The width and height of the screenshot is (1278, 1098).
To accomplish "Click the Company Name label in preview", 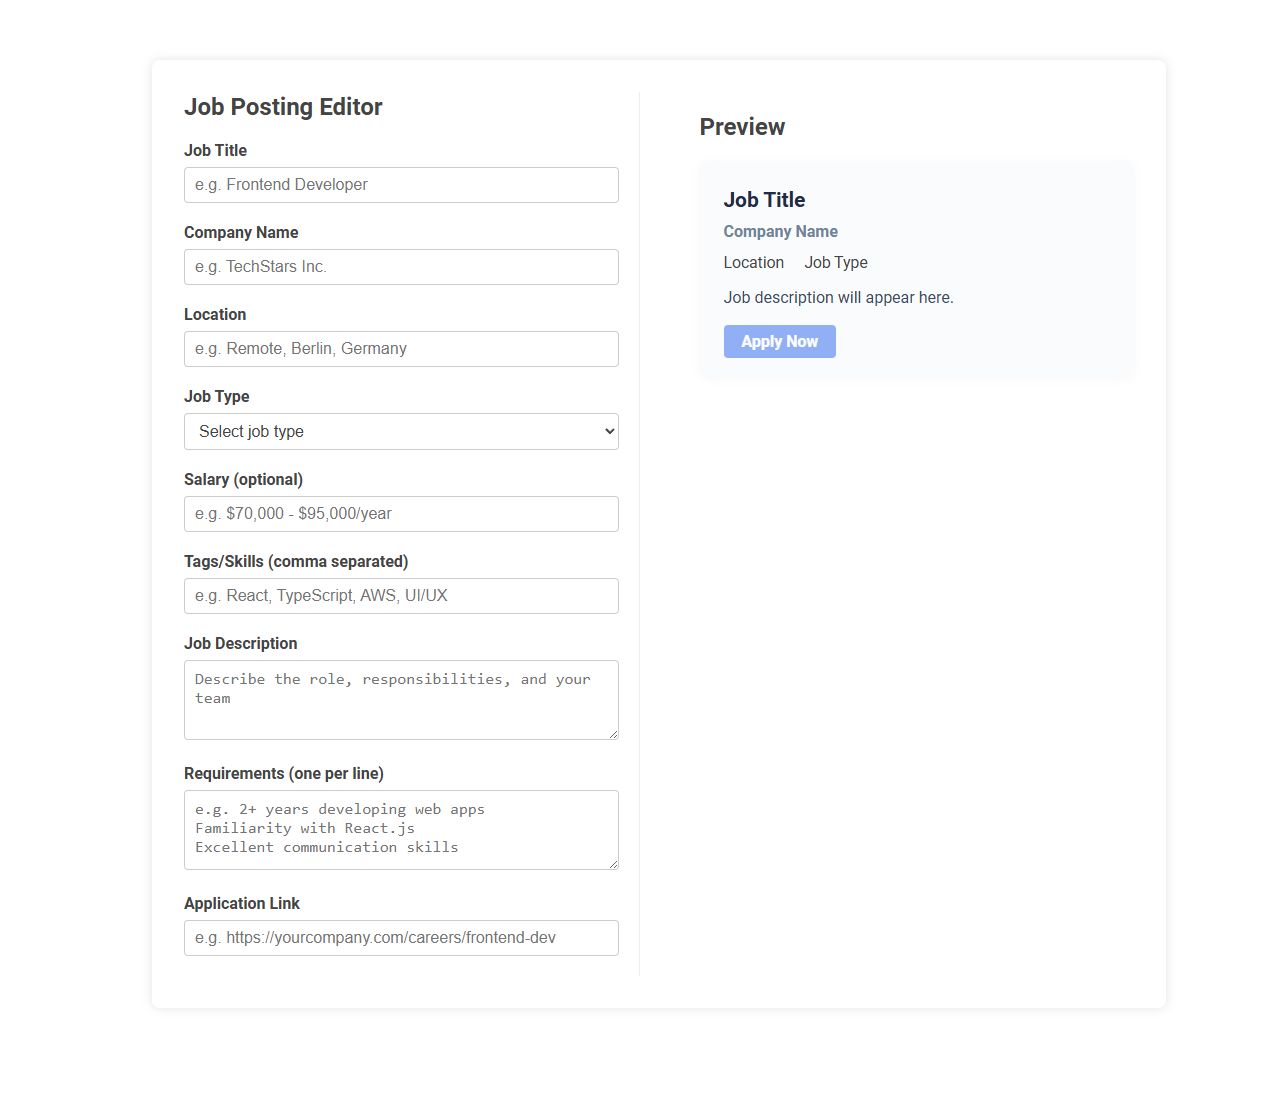I will [x=780, y=231].
